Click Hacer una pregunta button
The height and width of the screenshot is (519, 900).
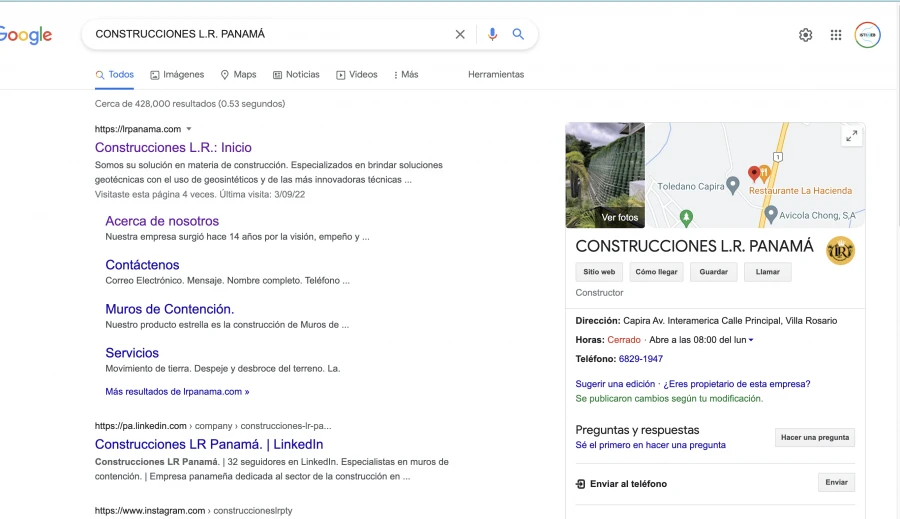point(814,437)
